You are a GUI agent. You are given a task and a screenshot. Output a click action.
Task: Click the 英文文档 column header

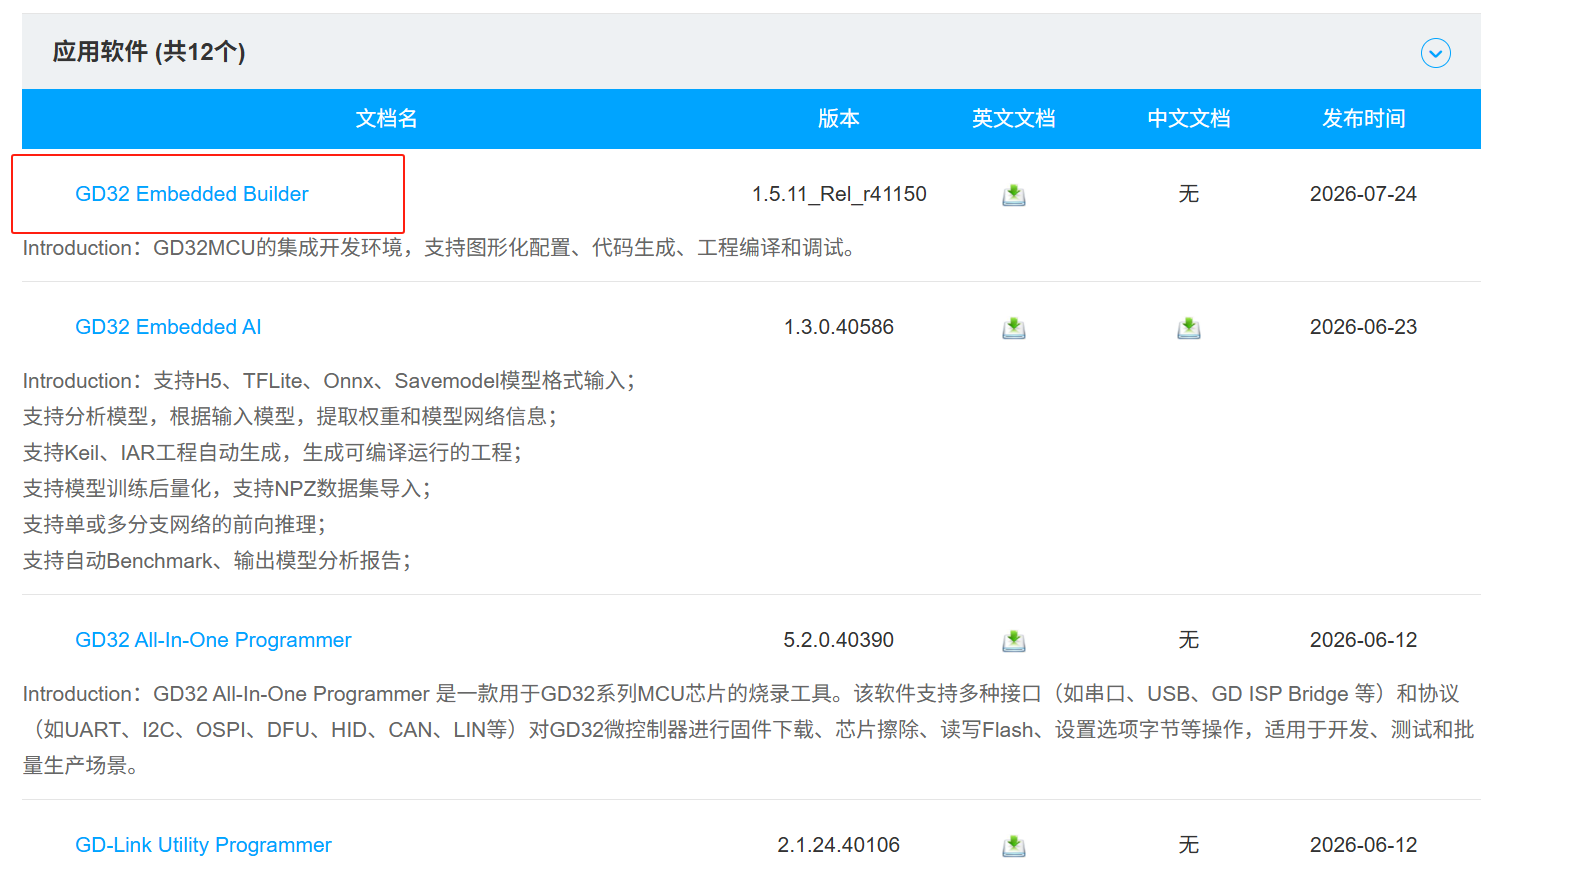click(1014, 119)
